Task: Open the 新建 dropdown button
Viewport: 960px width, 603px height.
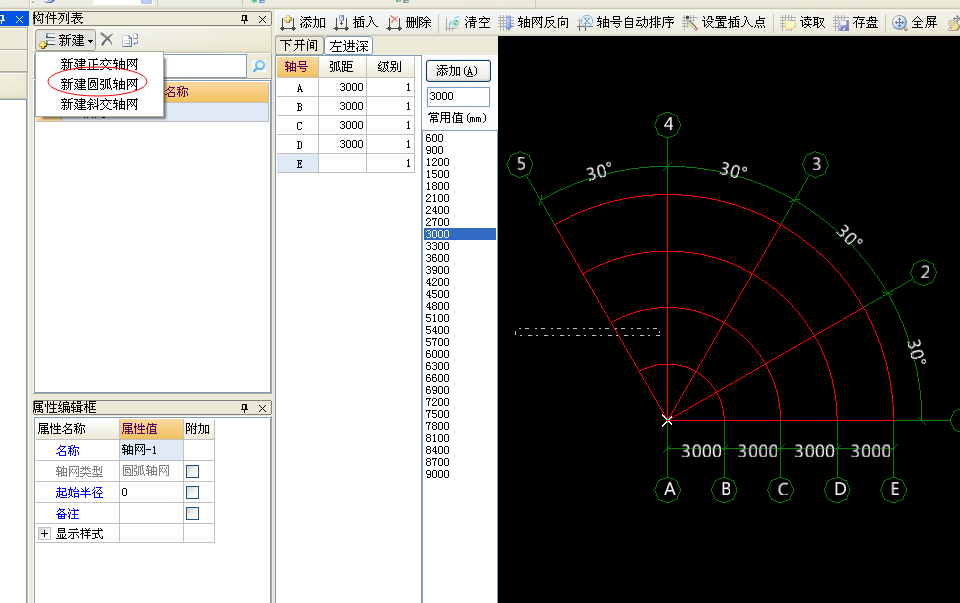Action: pyautogui.click(x=66, y=40)
